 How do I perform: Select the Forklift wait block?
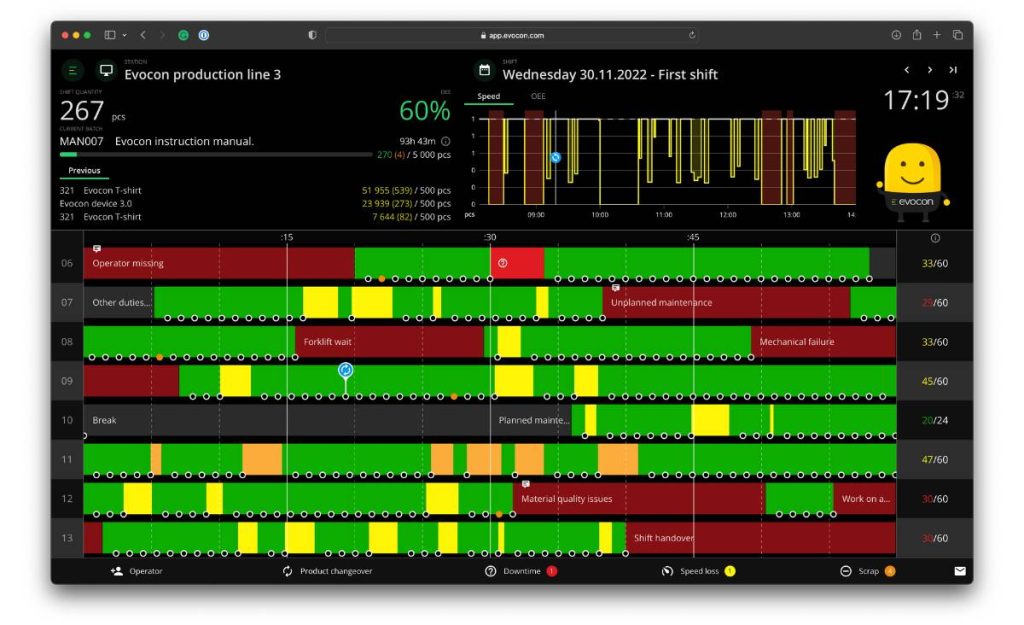click(389, 342)
